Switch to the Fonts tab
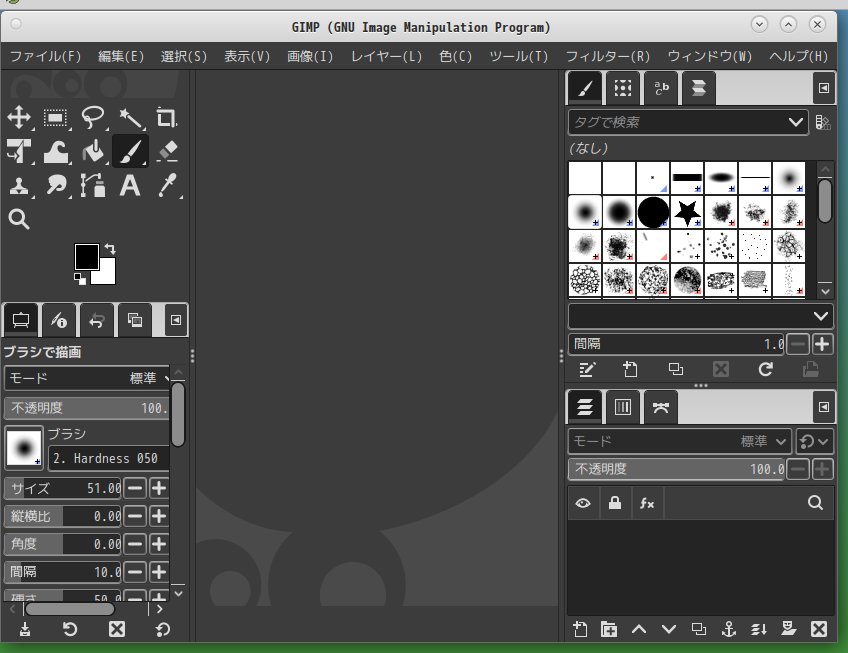The image size is (848, 653). pos(661,88)
